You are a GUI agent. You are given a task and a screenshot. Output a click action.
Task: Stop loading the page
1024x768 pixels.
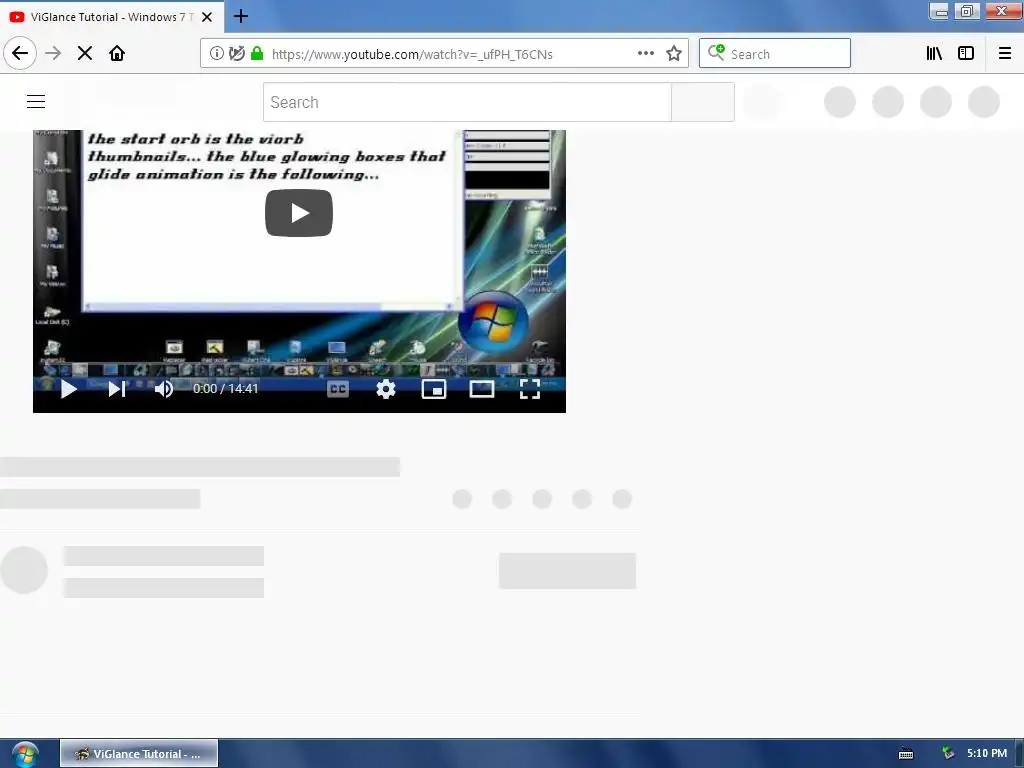click(x=85, y=54)
